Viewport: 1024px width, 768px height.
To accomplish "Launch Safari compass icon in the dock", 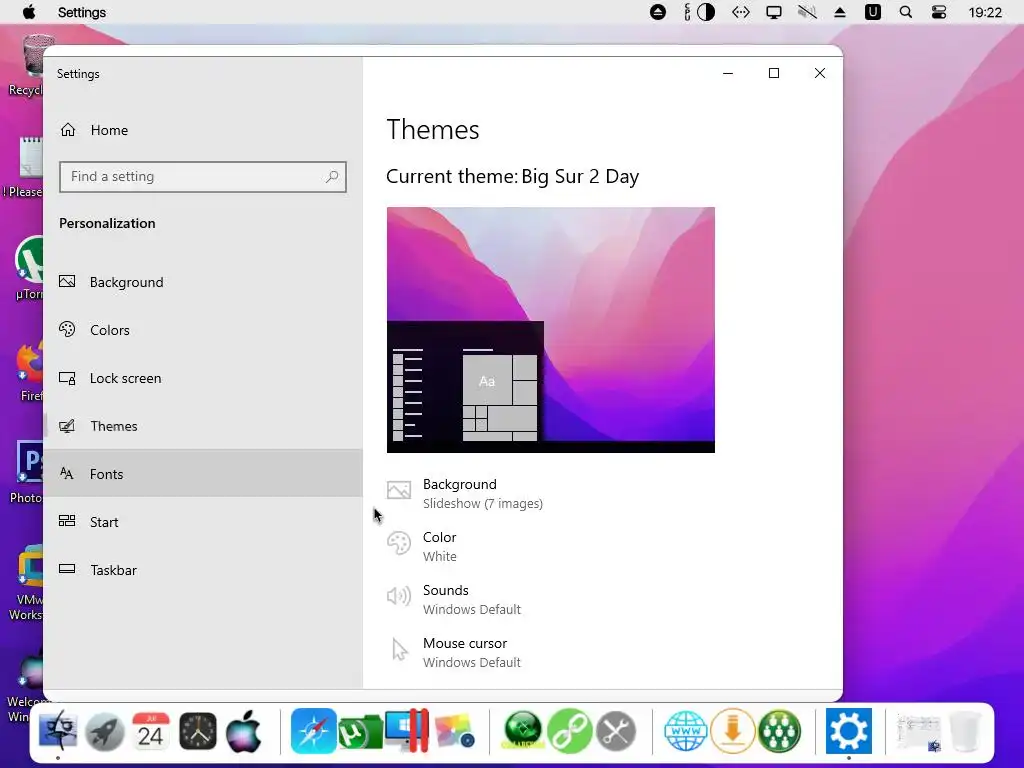I will click(x=313, y=731).
